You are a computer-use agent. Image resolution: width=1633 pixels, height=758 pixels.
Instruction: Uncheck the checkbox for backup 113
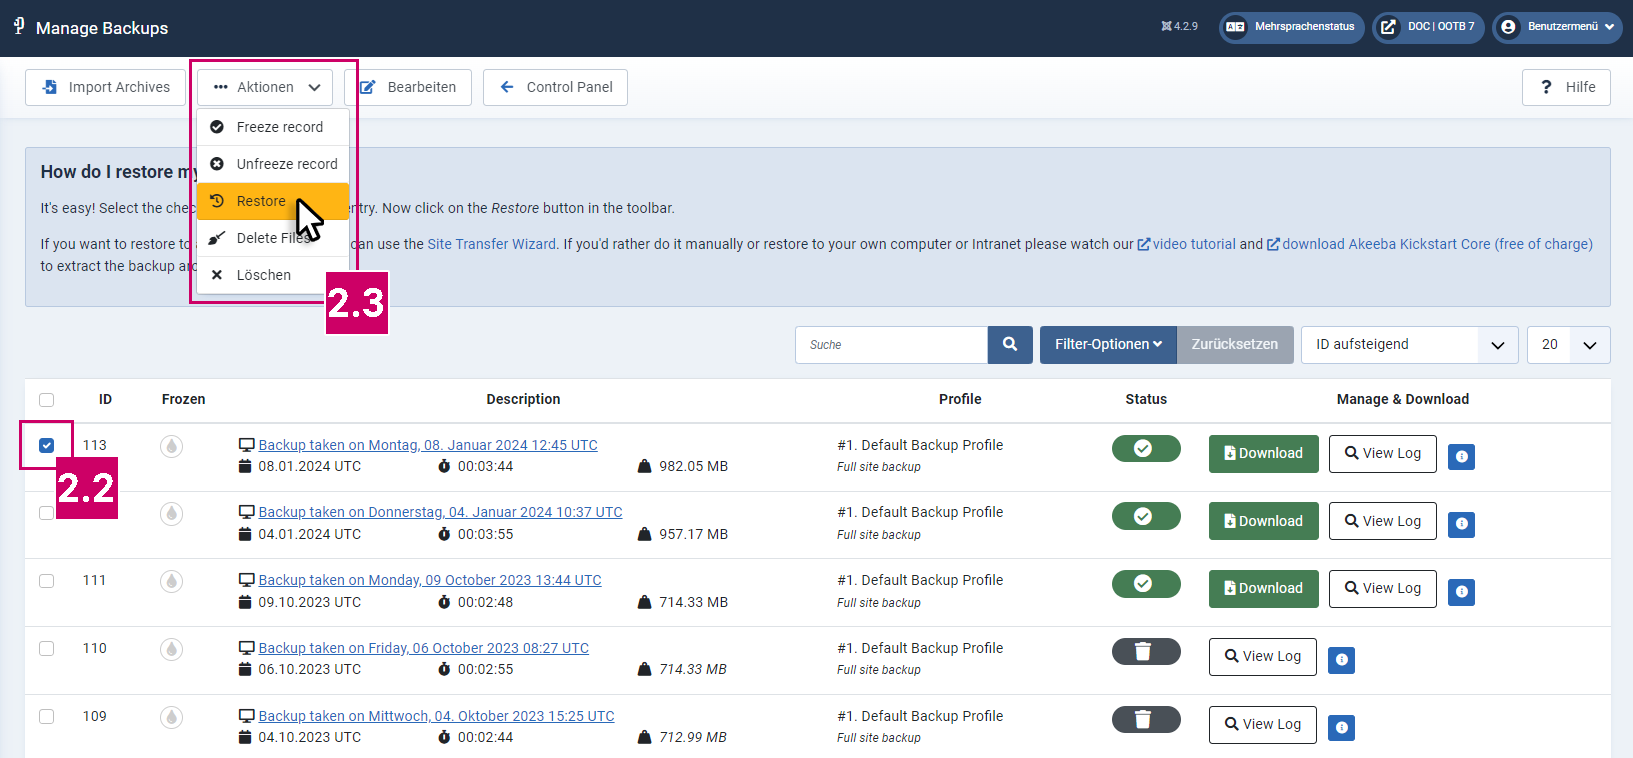coord(46,445)
